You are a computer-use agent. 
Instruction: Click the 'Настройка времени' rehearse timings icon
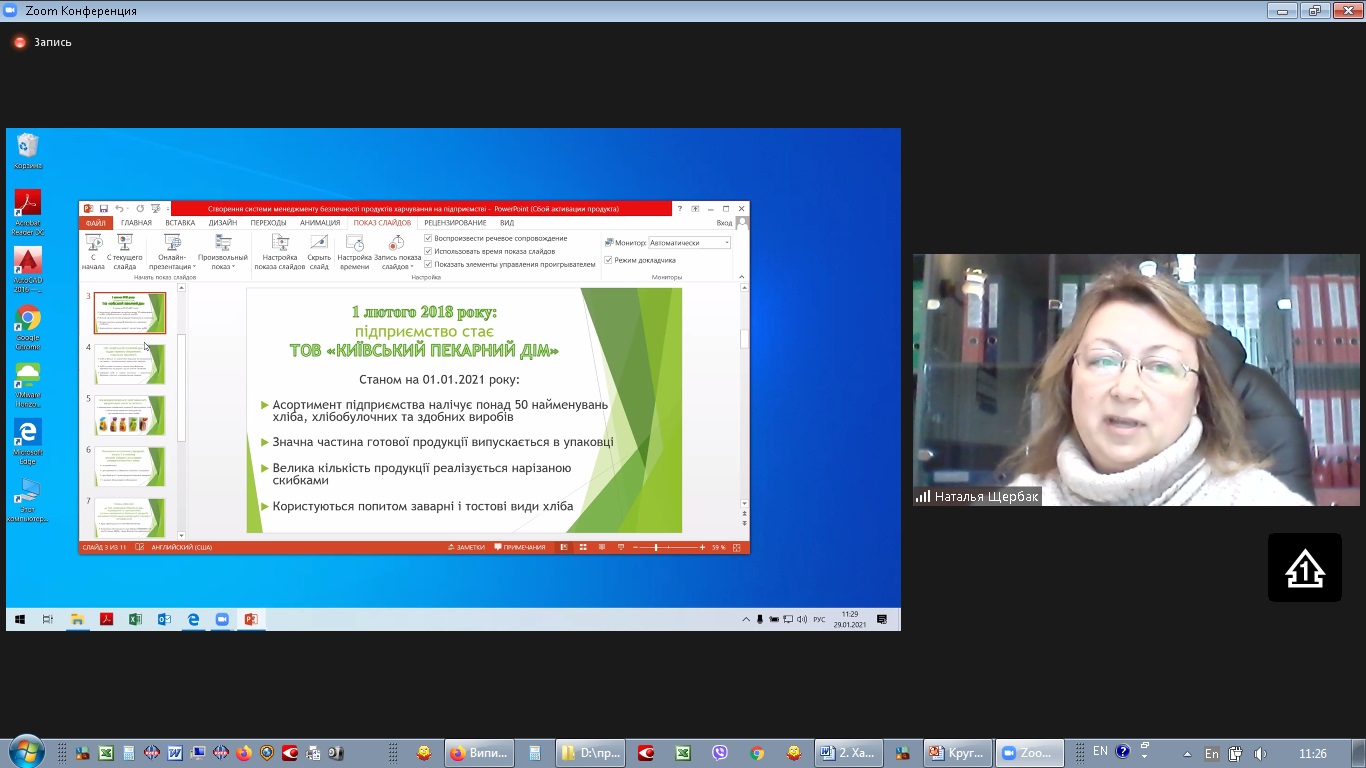[x=354, y=243]
